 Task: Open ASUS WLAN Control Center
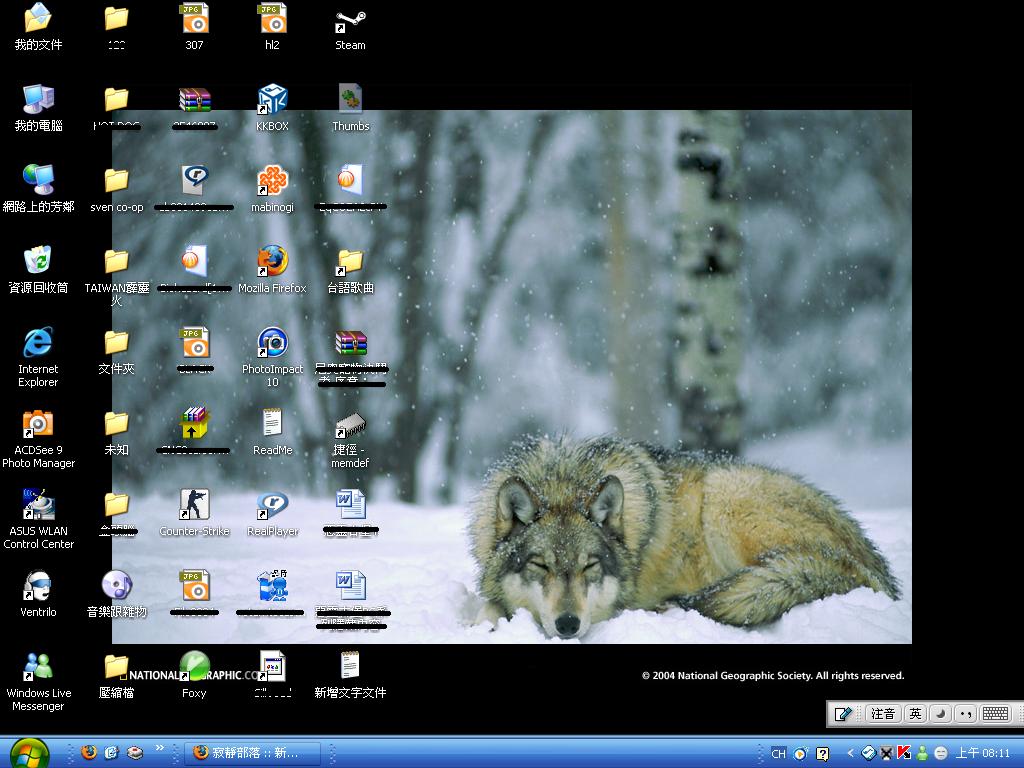pos(38,519)
